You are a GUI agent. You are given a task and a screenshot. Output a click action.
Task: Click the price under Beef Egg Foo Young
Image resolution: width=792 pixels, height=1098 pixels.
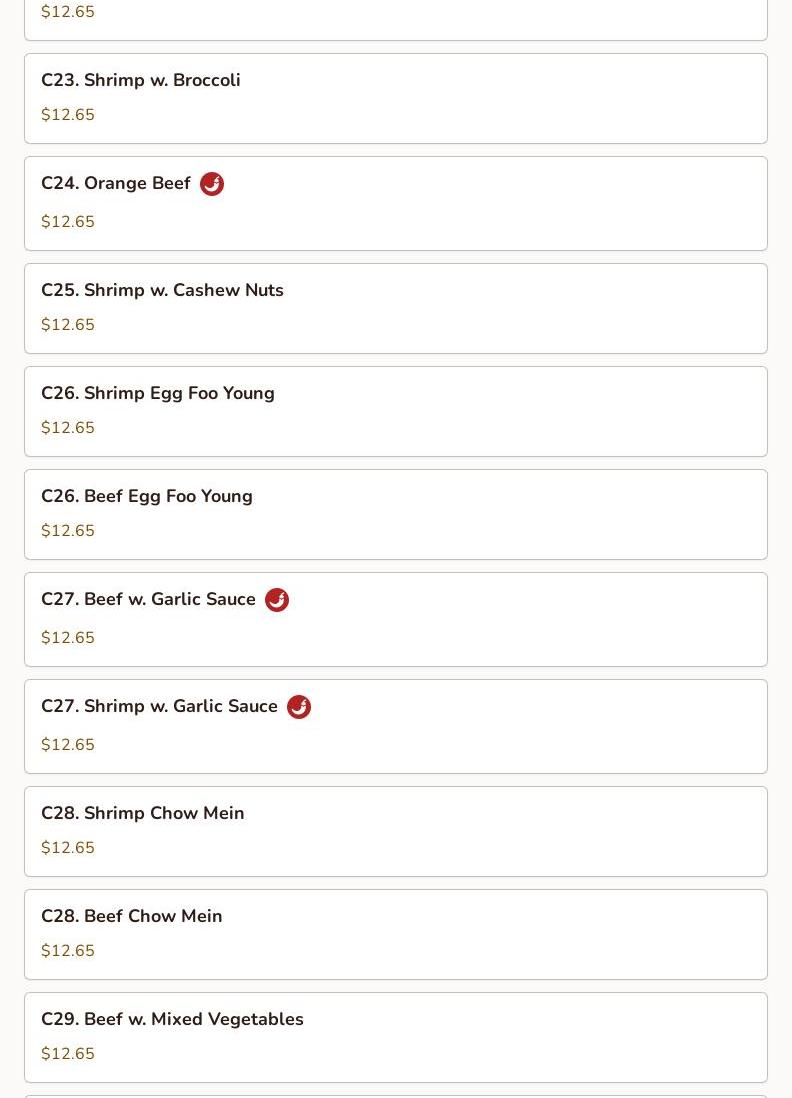68,531
